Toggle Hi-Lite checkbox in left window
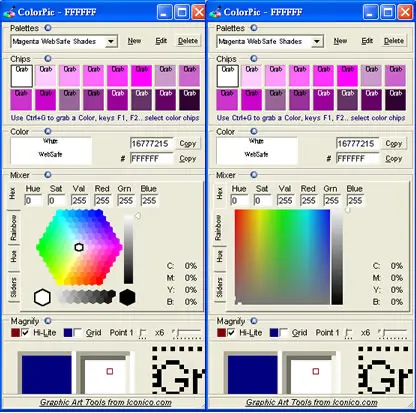Image resolution: width=416 pixels, height=413 pixels. [25, 333]
